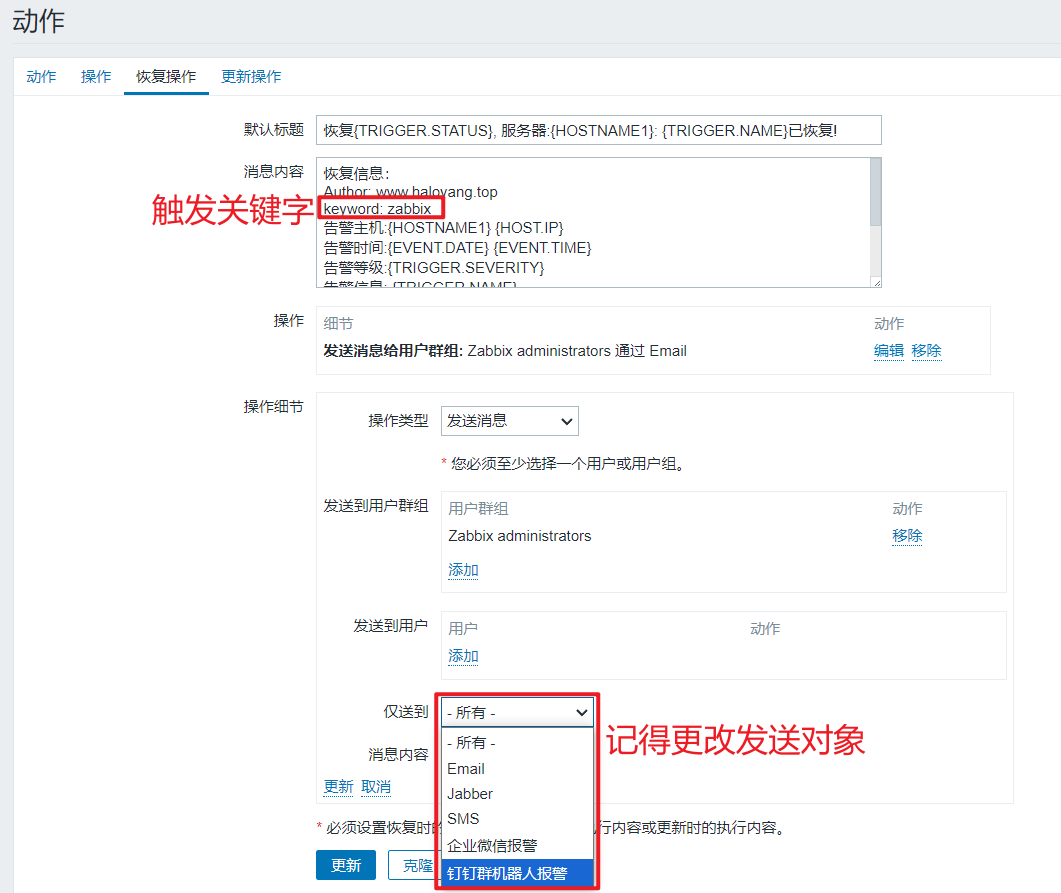Click the 您必须至少选择一个用户或用户组 notice
Viewport: 1061px width, 893px height.
[x=568, y=464]
